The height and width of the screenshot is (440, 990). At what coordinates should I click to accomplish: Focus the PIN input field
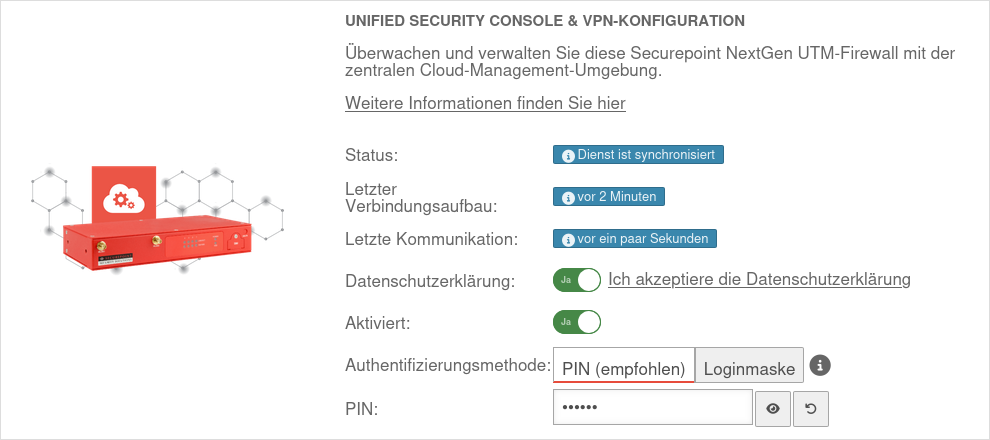pyautogui.click(x=652, y=409)
